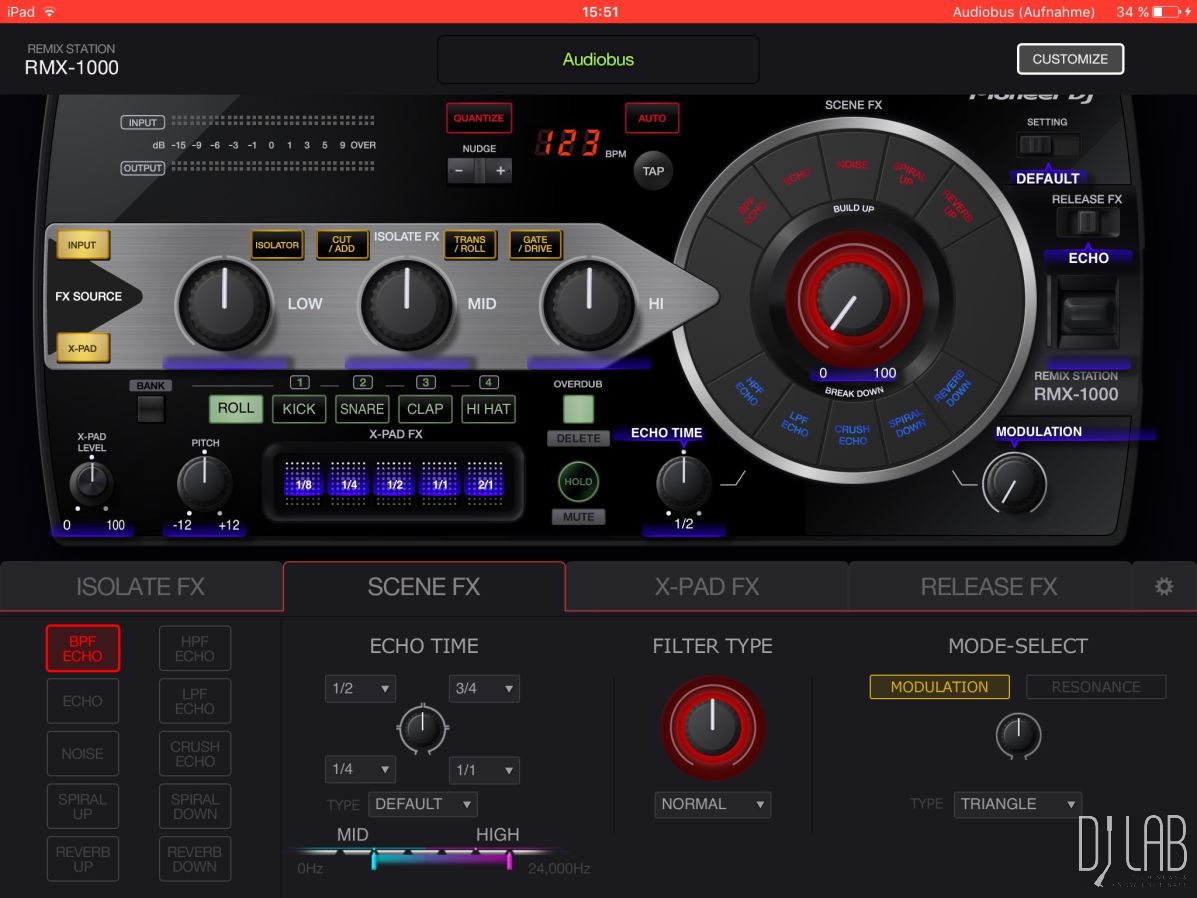Screen dimensions: 1197x898
Task: Open settings gear next to Release FX tab
Action: (x=1163, y=587)
